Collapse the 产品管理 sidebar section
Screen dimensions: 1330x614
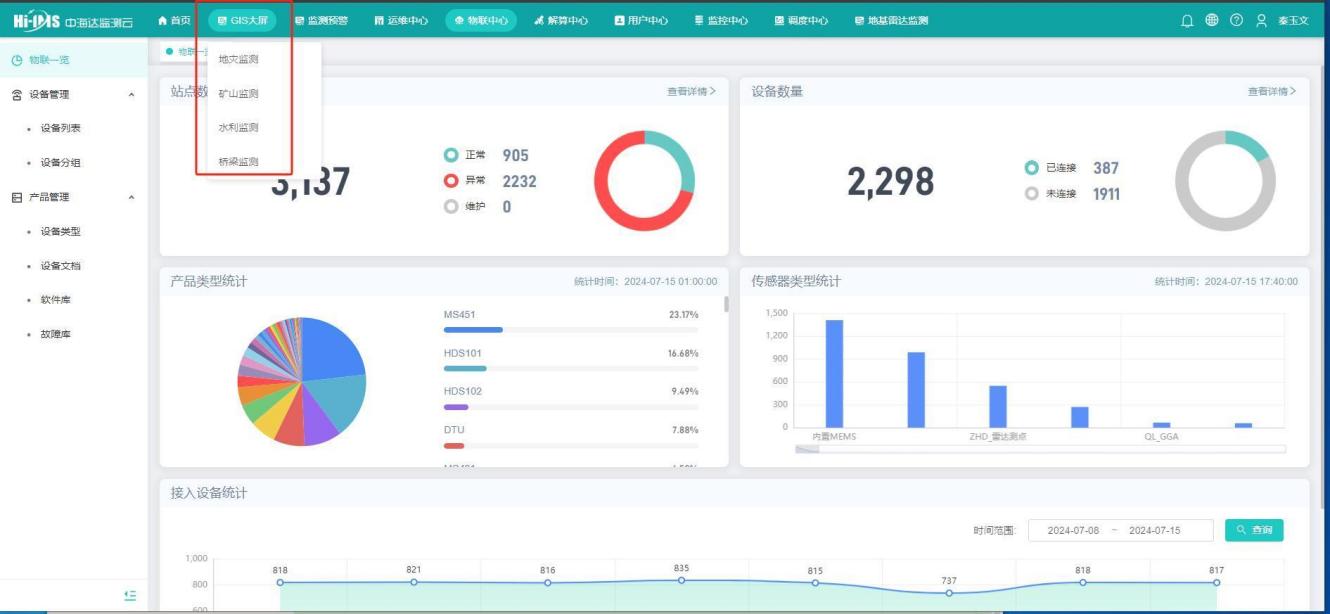131,198
